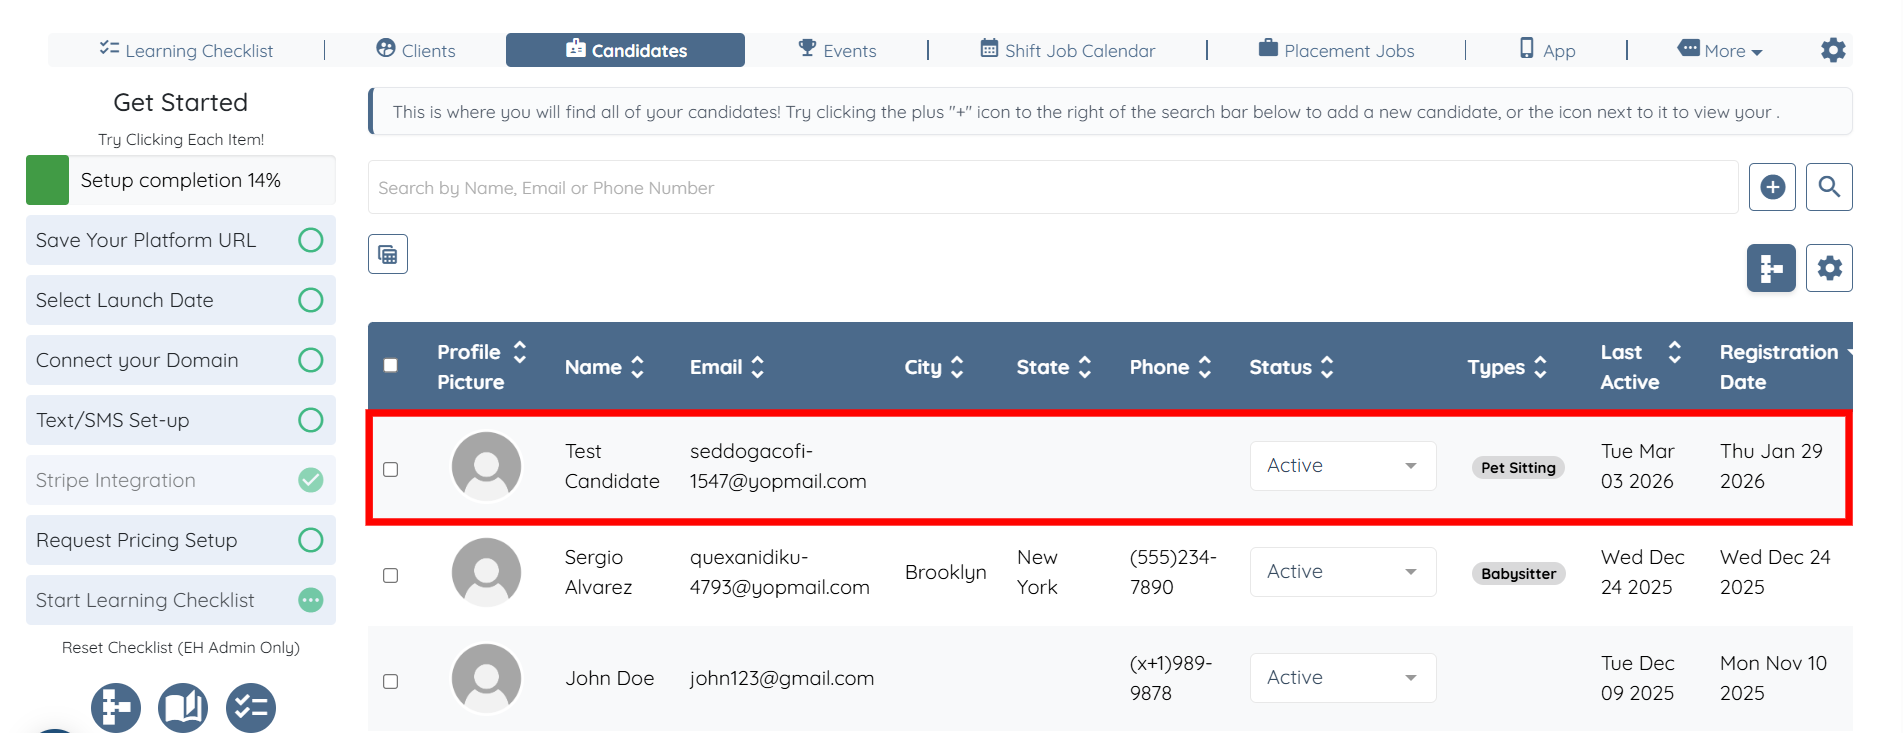Click Start Learning Checklist green dots indicator
Viewport: 1903px width, 733px height.
click(311, 600)
